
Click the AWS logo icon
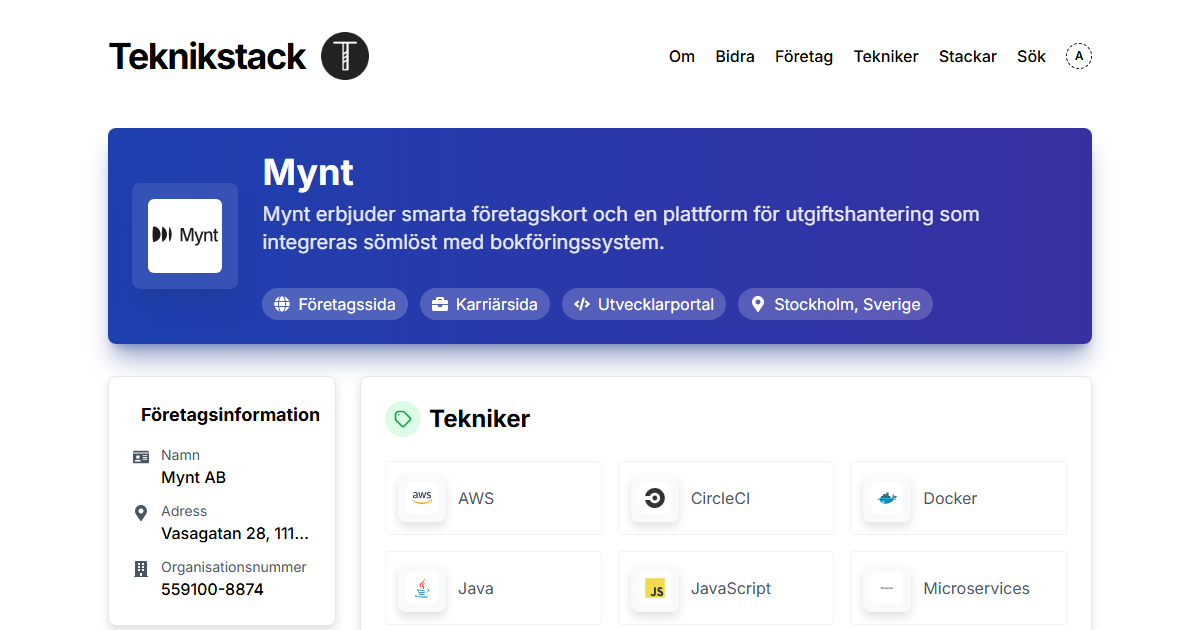pyautogui.click(x=422, y=498)
